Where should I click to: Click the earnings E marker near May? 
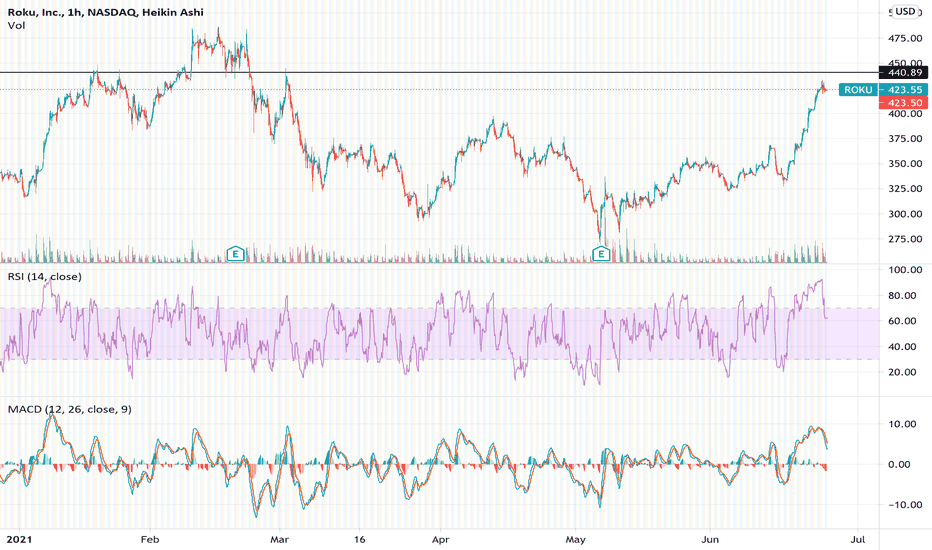tap(602, 254)
